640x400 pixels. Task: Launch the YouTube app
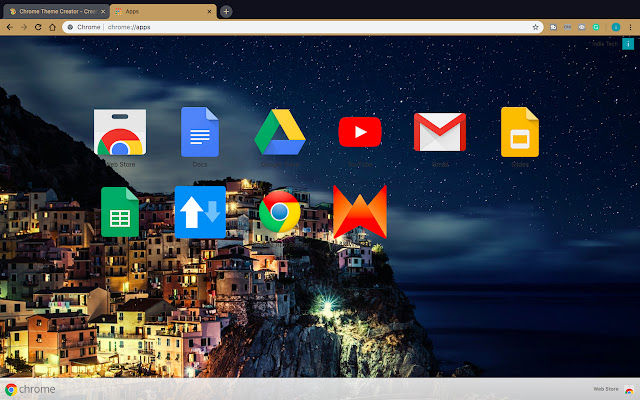(360, 132)
